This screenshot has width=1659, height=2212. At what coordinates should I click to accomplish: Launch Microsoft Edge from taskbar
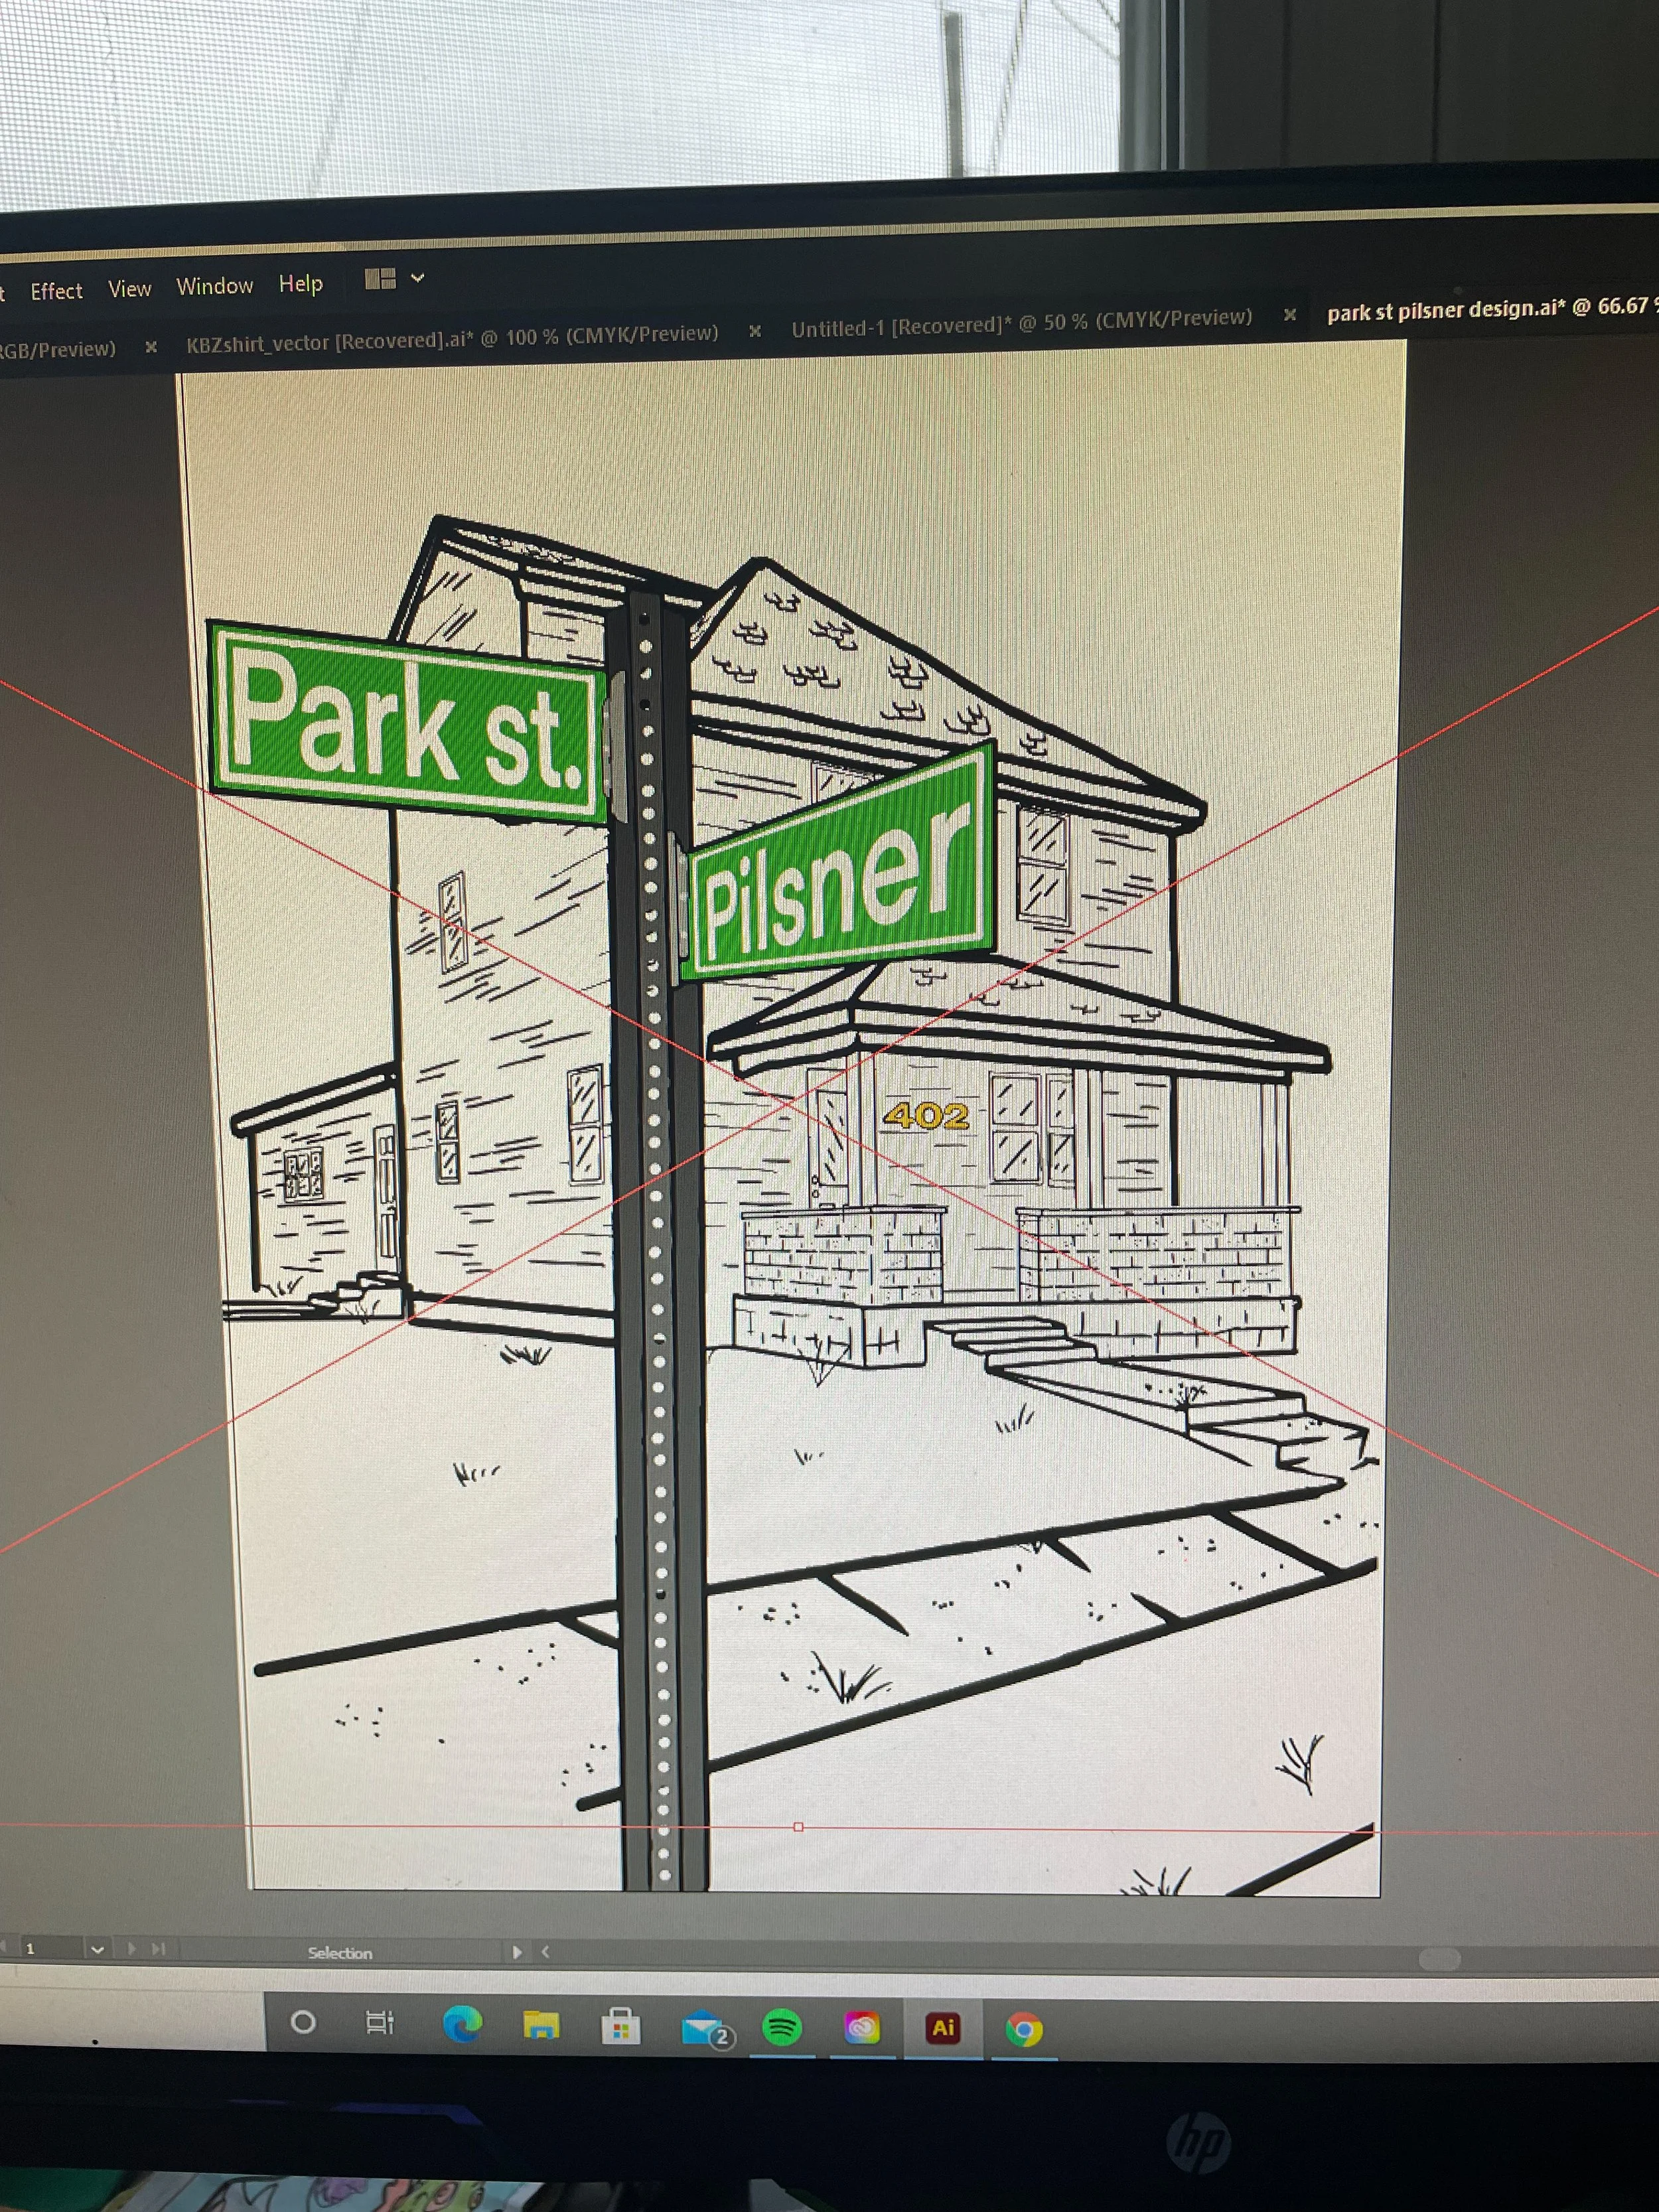pos(462,2024)
